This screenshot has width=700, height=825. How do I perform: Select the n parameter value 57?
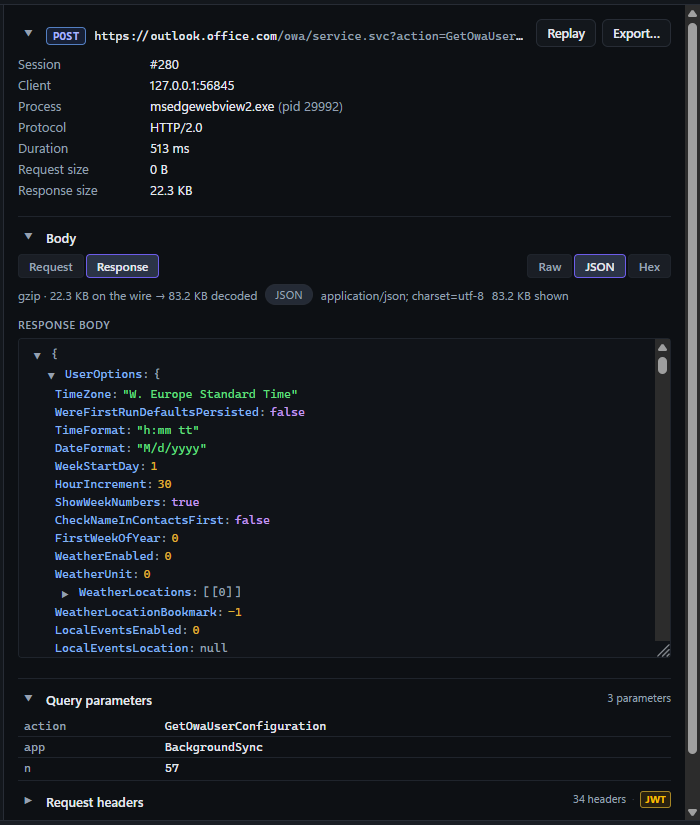172,768
